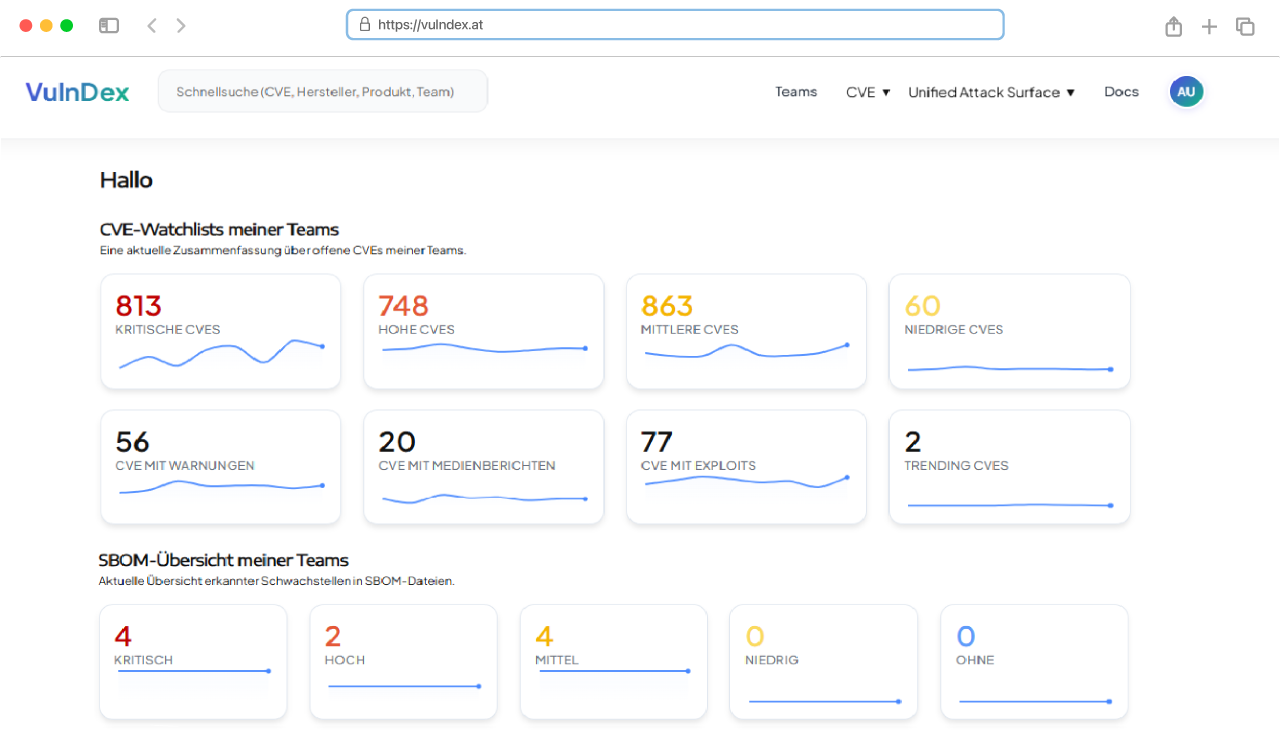This screenshot has width=1280, height=751.
Task: Open the AU user avatar menu
Action: [1186, 91]
